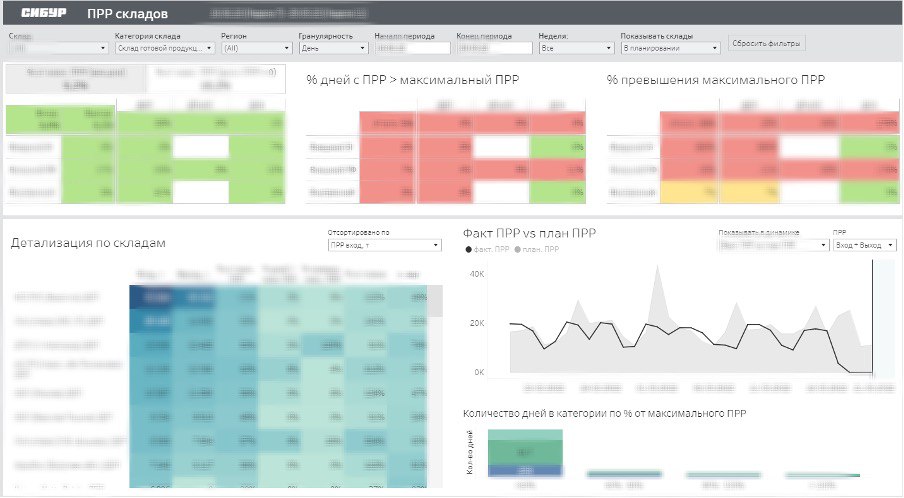Image resolution: width=904 pixels, height=498 pixels.
Task: Click the план. ПРР legend item
Action: [537, 250]
